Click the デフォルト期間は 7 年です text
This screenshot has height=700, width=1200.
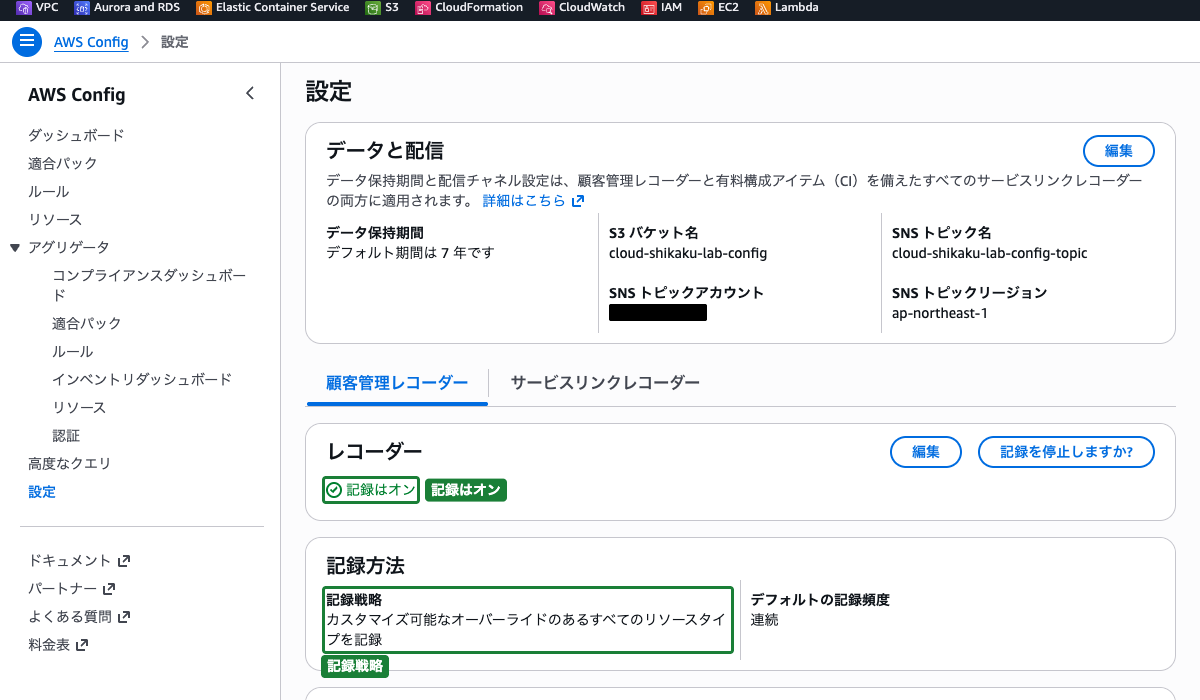point(411,253)
